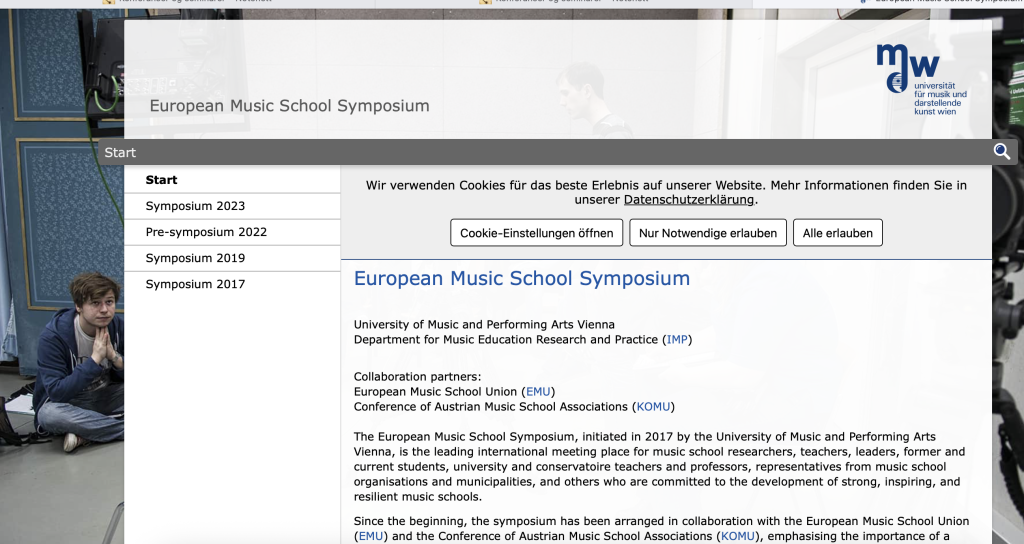Follow the IMP department link
Viewport: 1024px width, 544px height.
pyautogui.click(x=677, y=340)
